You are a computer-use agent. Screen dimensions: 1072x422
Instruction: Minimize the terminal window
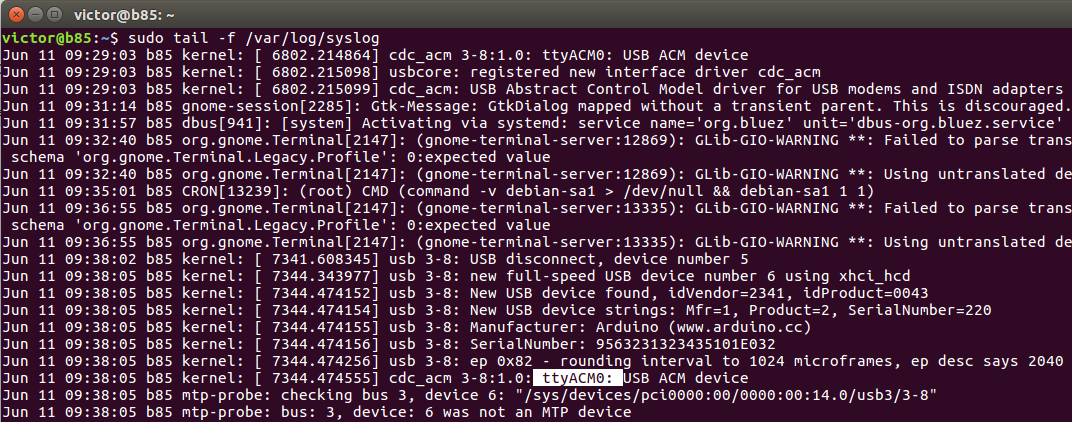tap(36, 14)
